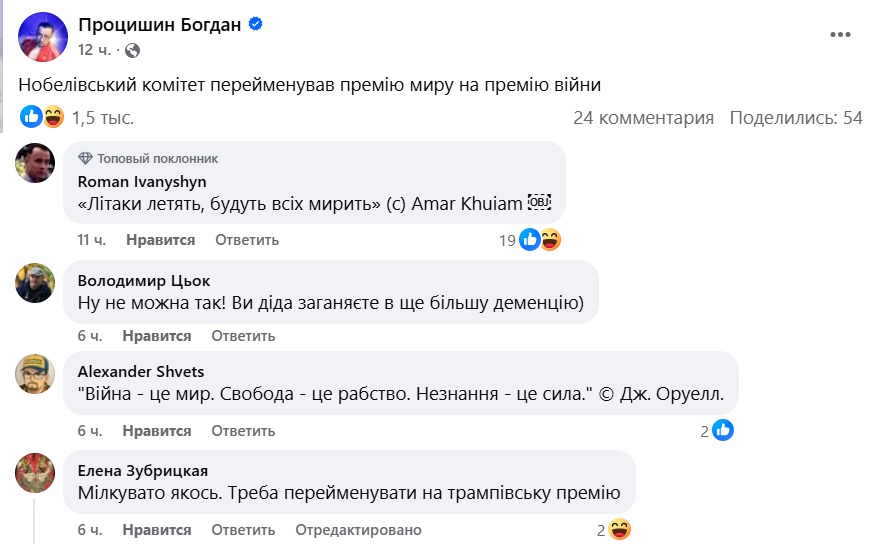Viewport: 871px width, 544px height.
Task: Open Володимир Цьок's profile name link
Action: click(x=144, y=280)
